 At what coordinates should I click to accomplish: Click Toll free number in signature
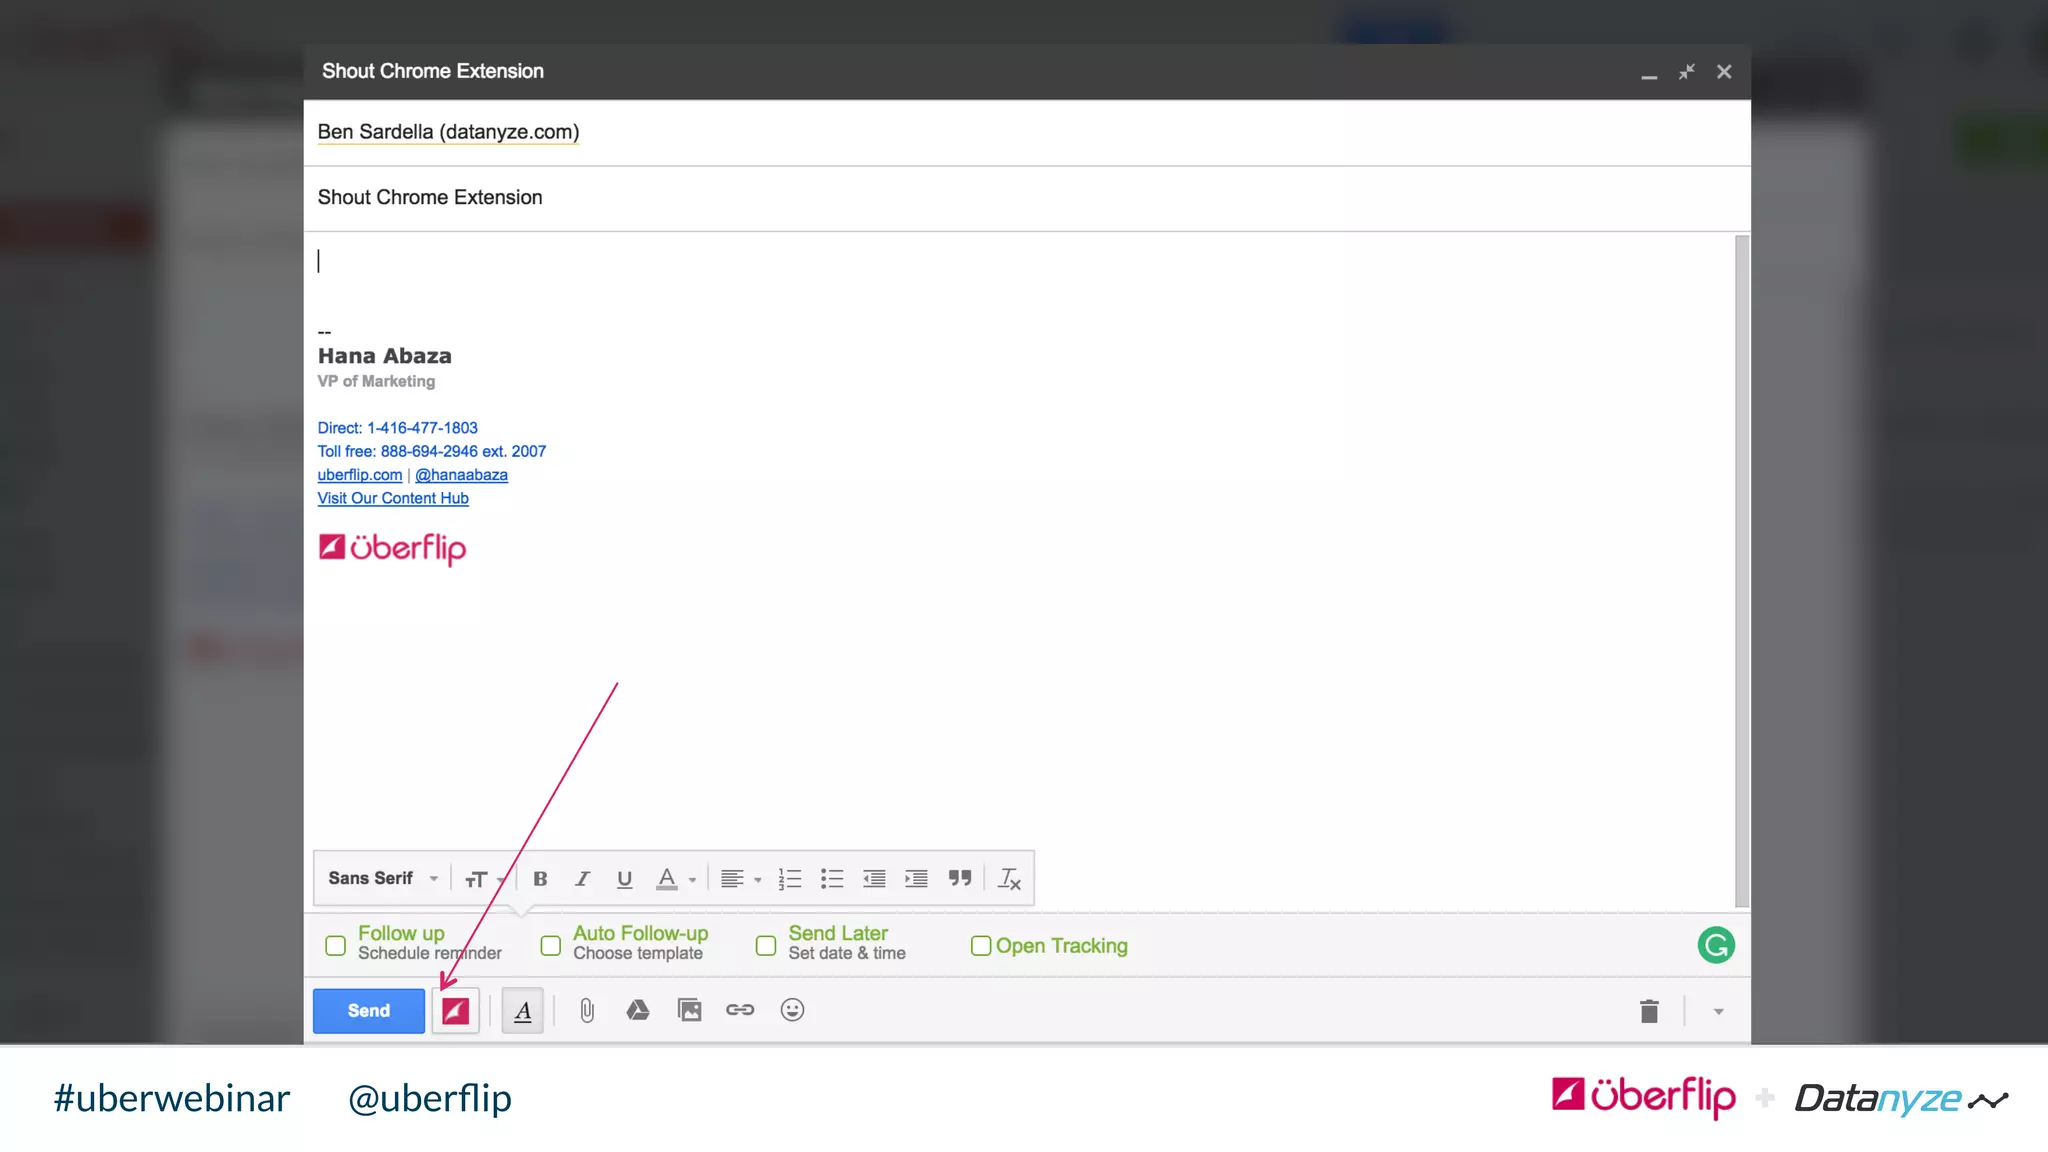(432, 451)
